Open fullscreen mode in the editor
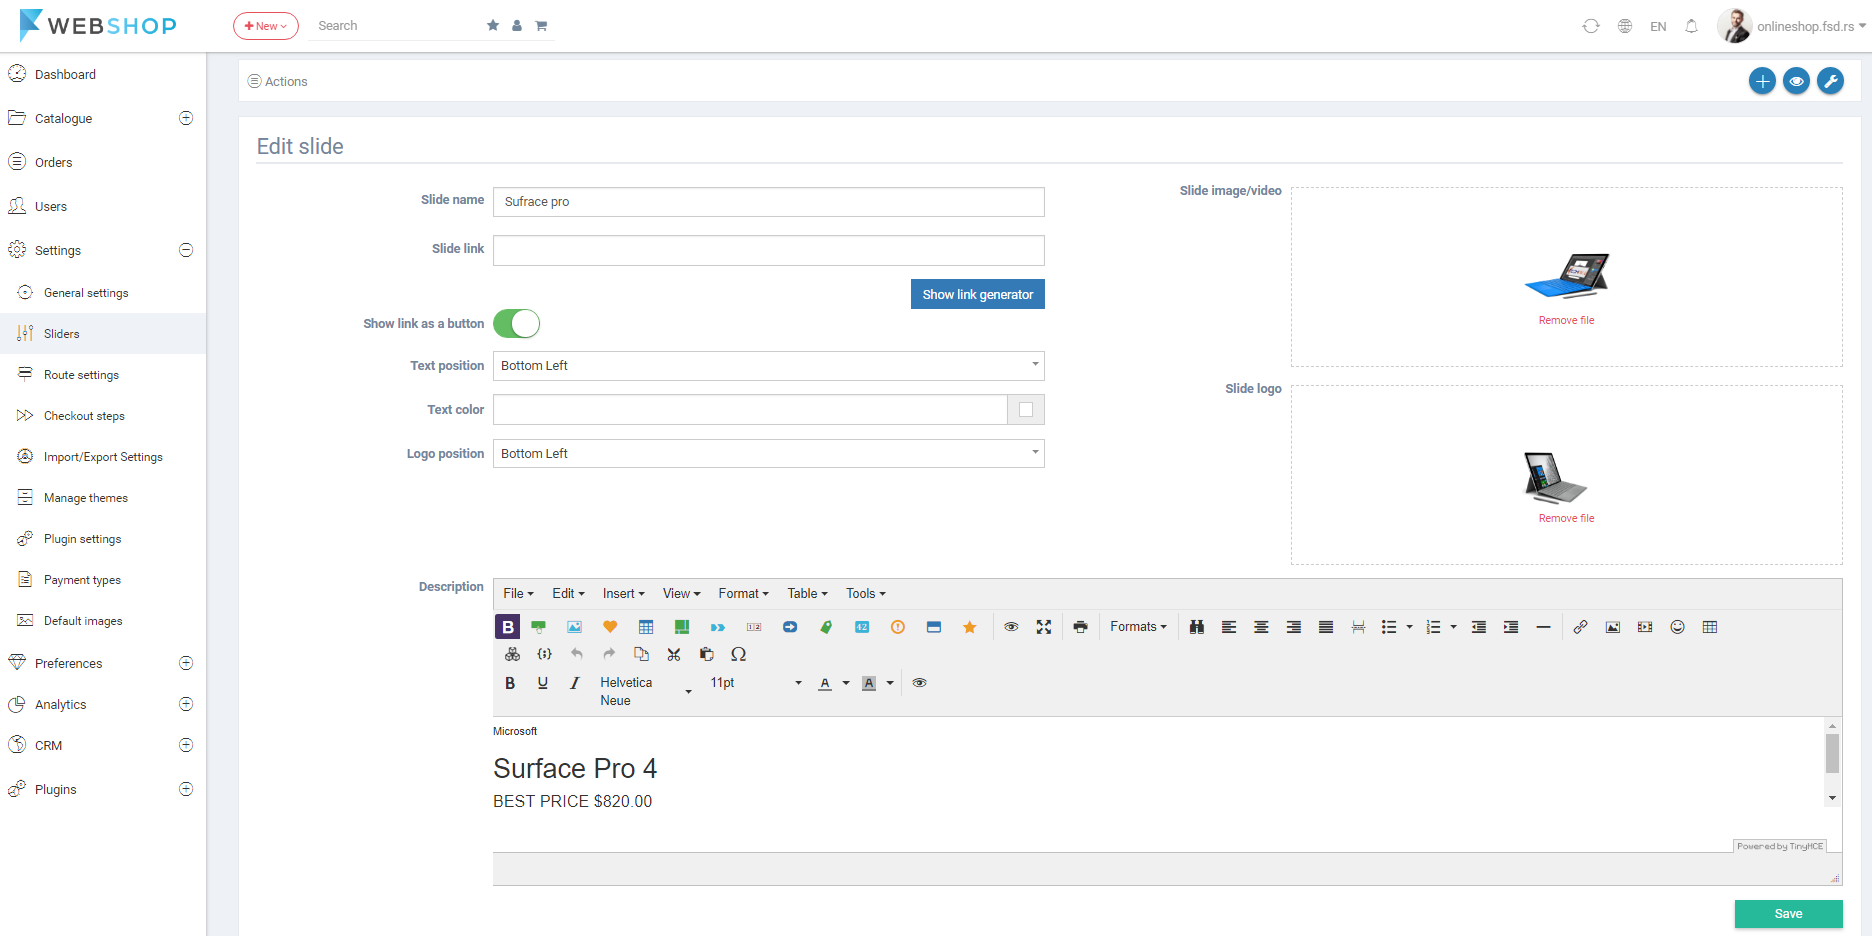The image size is (1872, 936). tap(1044, 627)
